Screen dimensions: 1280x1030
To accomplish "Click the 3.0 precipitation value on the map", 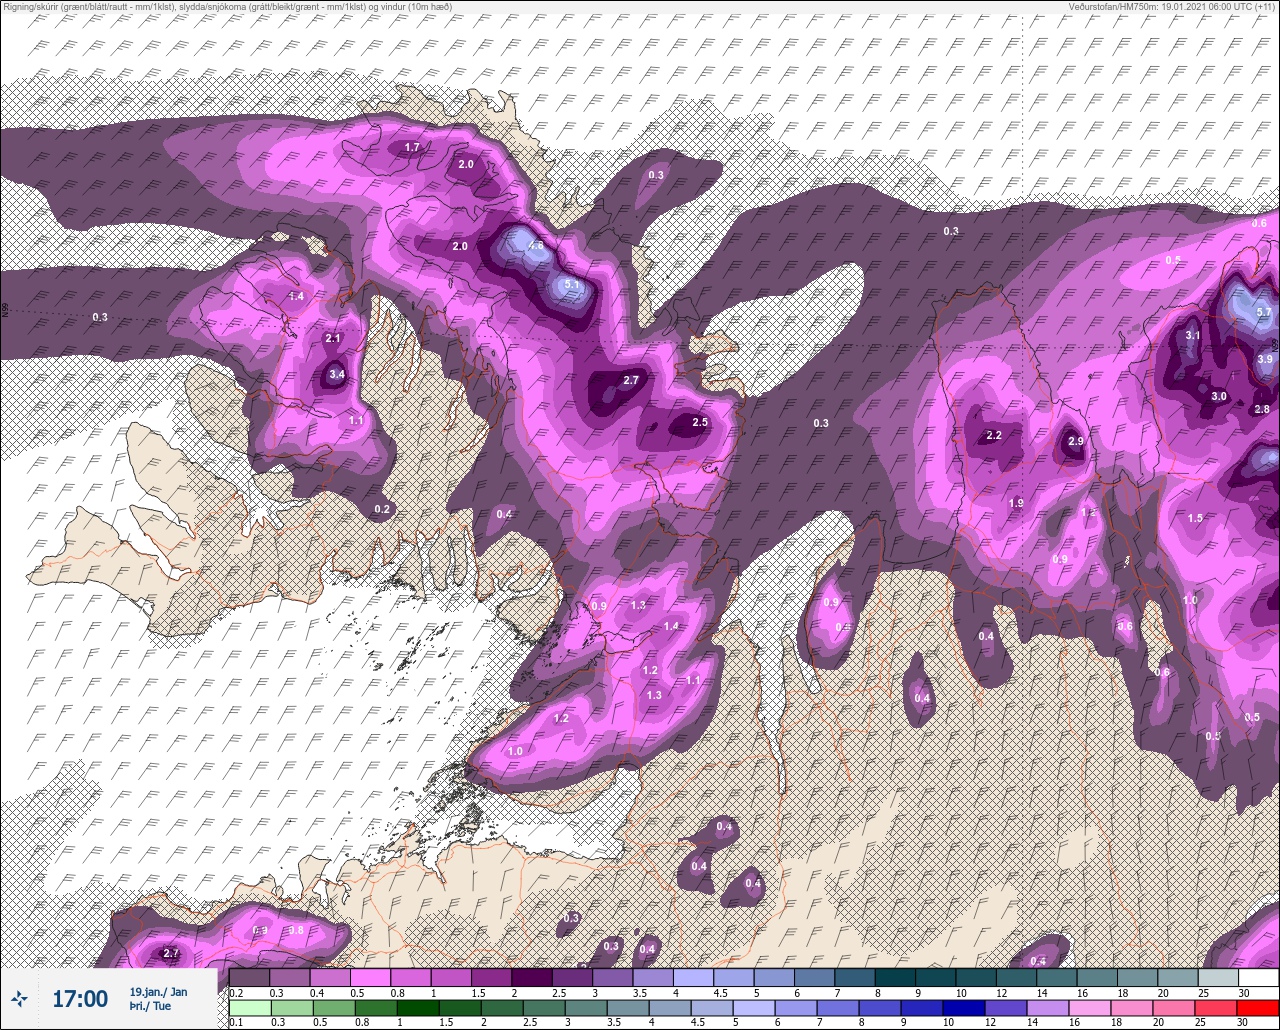I will point(1219,396).
